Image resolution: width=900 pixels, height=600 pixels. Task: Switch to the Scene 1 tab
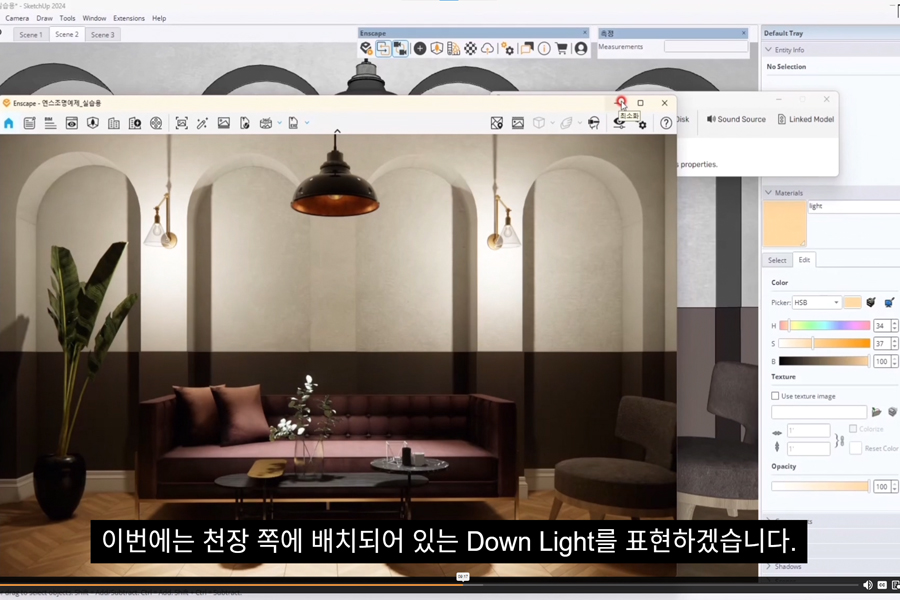coord(31,34)
